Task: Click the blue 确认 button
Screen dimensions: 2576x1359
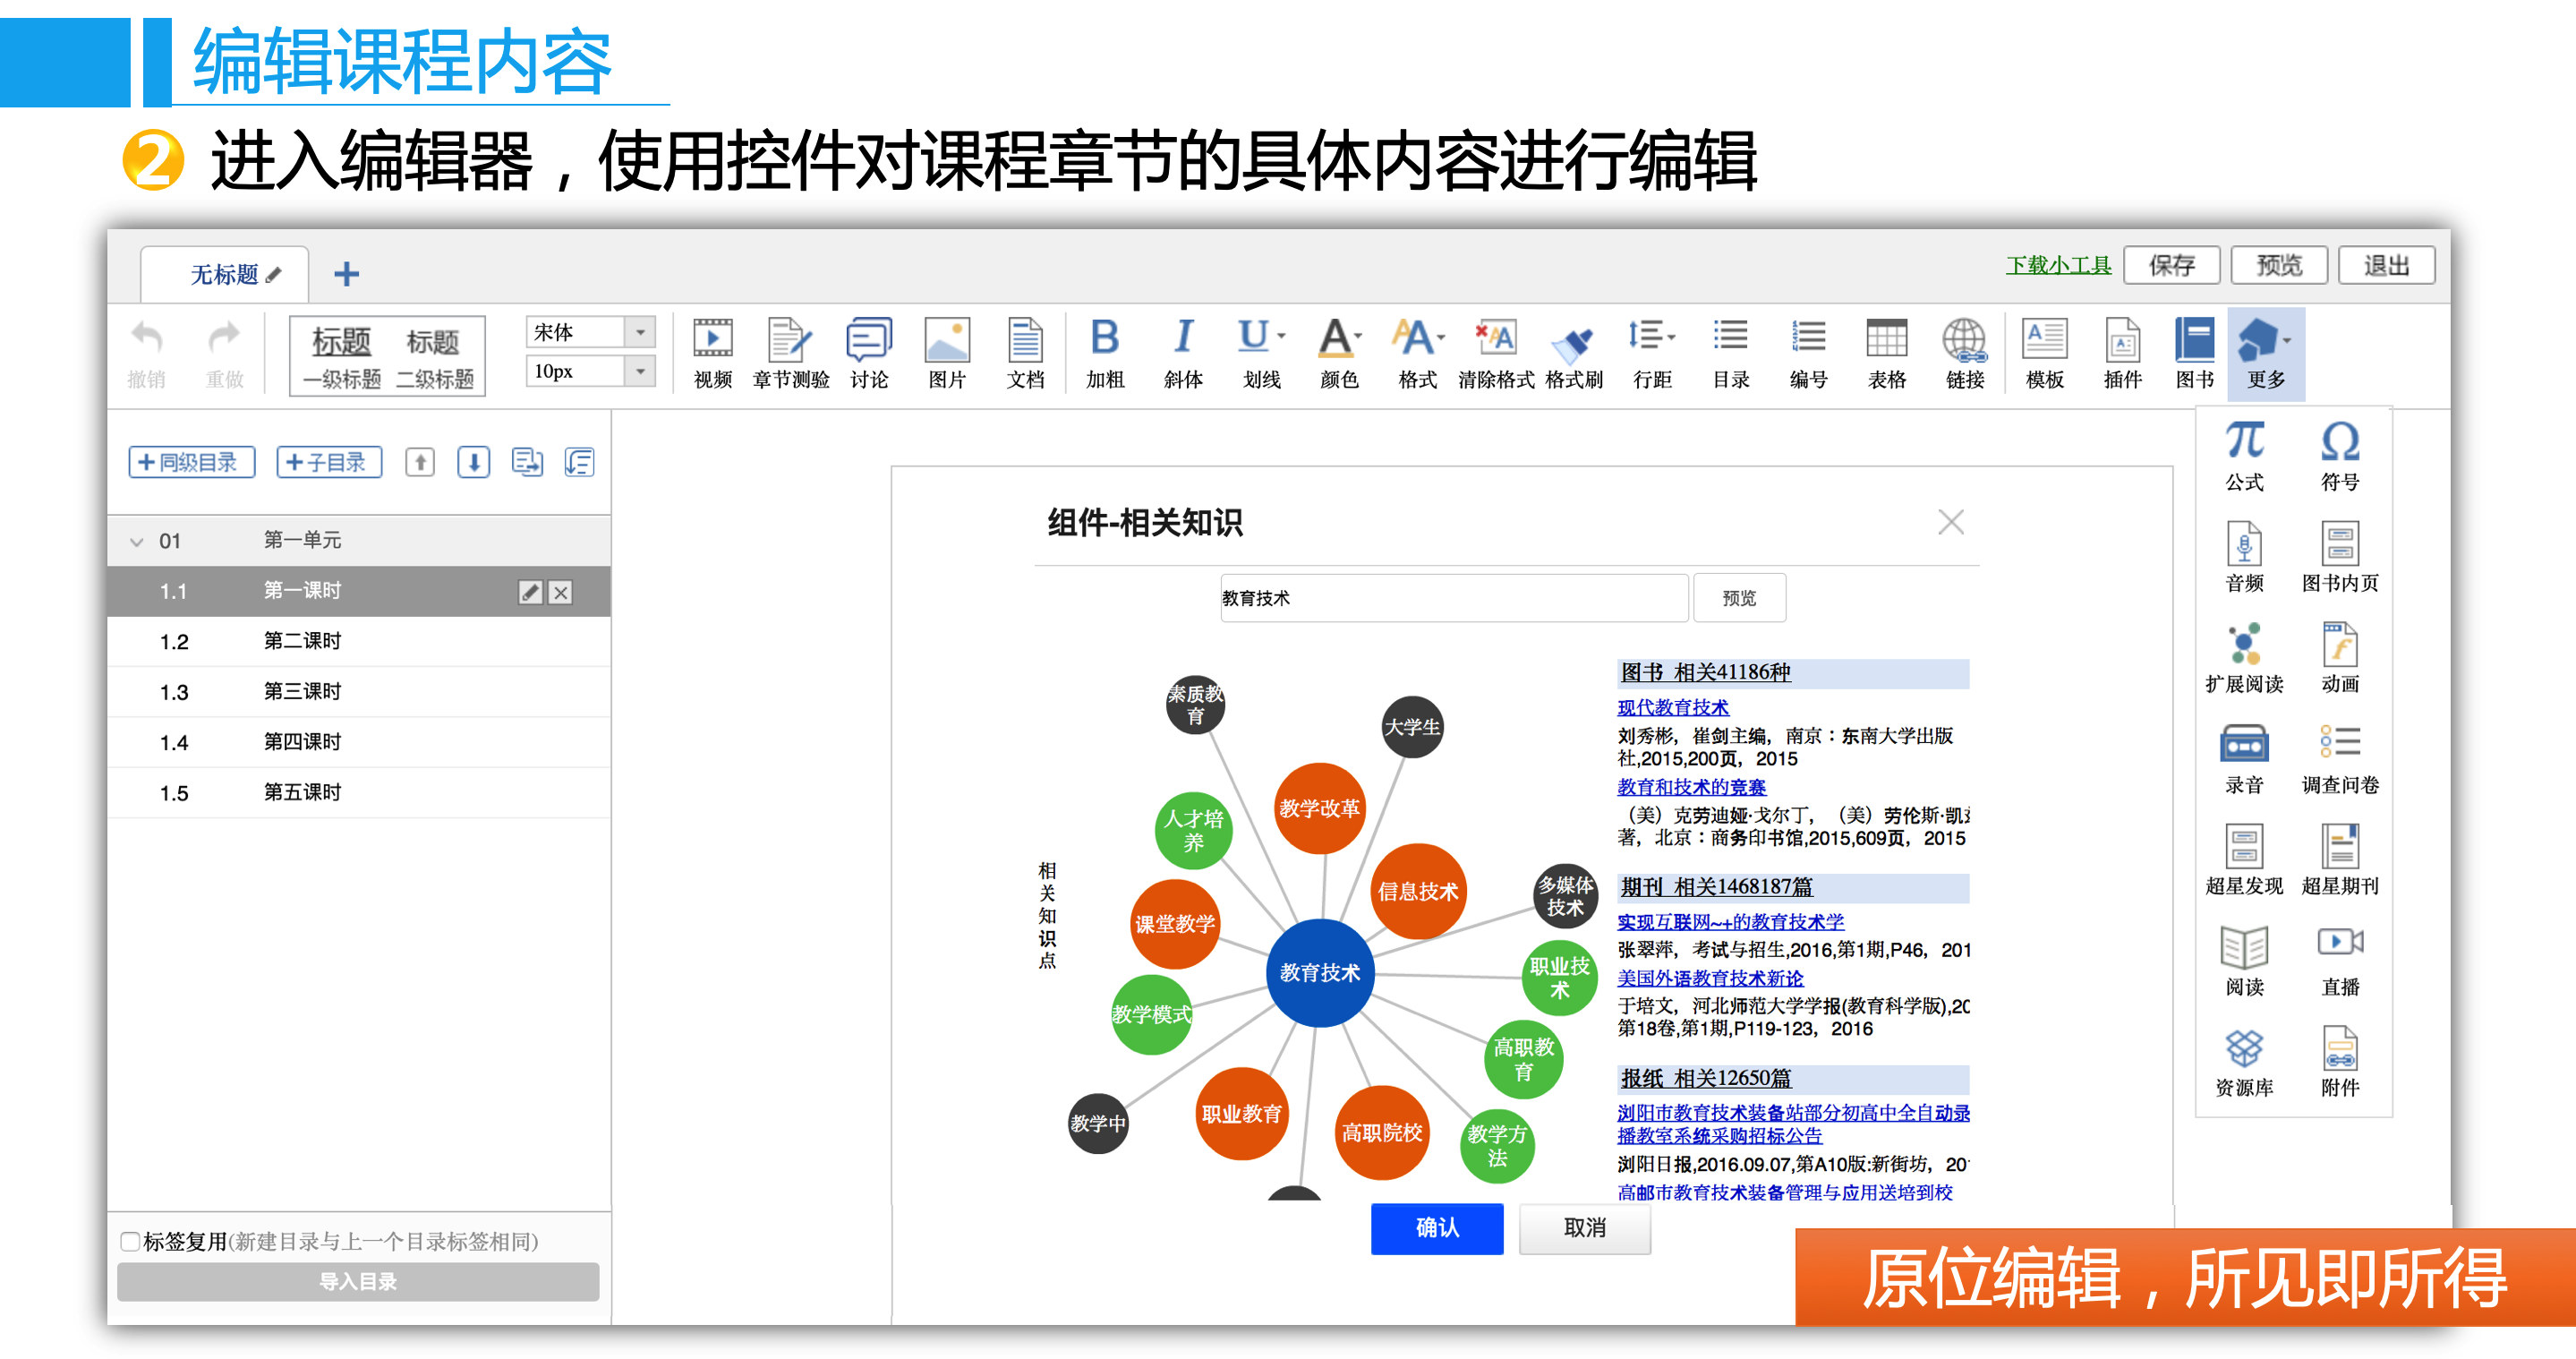Action: tap(1436, 1227)
